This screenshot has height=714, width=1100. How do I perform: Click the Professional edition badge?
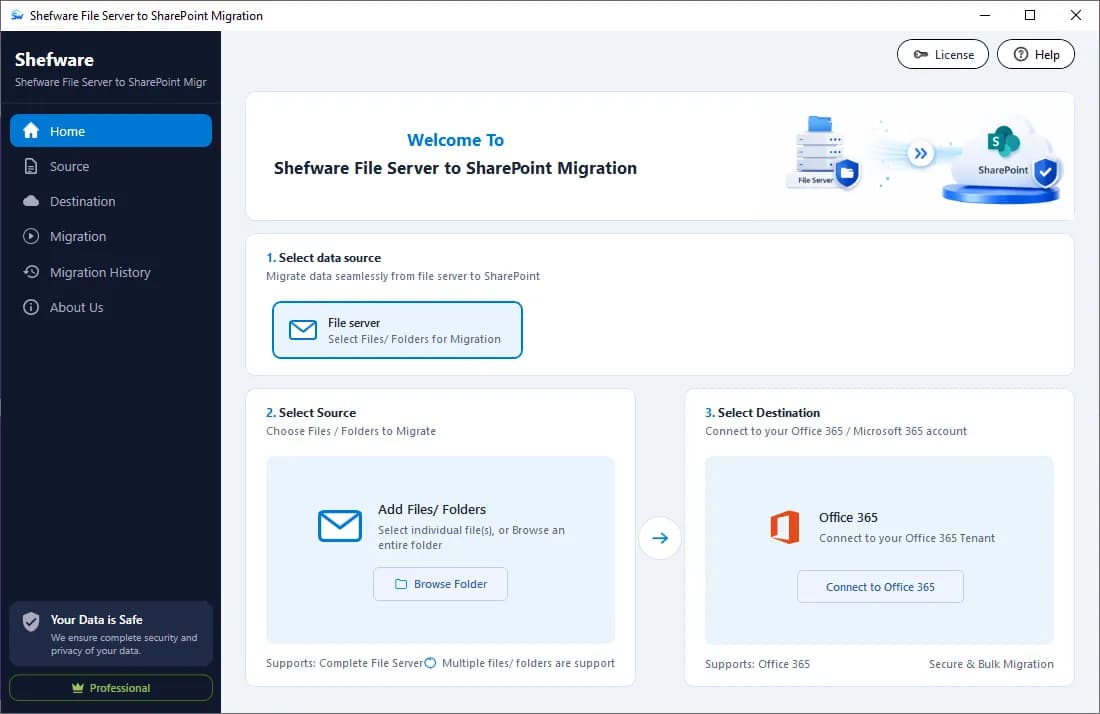coord(111,687)
